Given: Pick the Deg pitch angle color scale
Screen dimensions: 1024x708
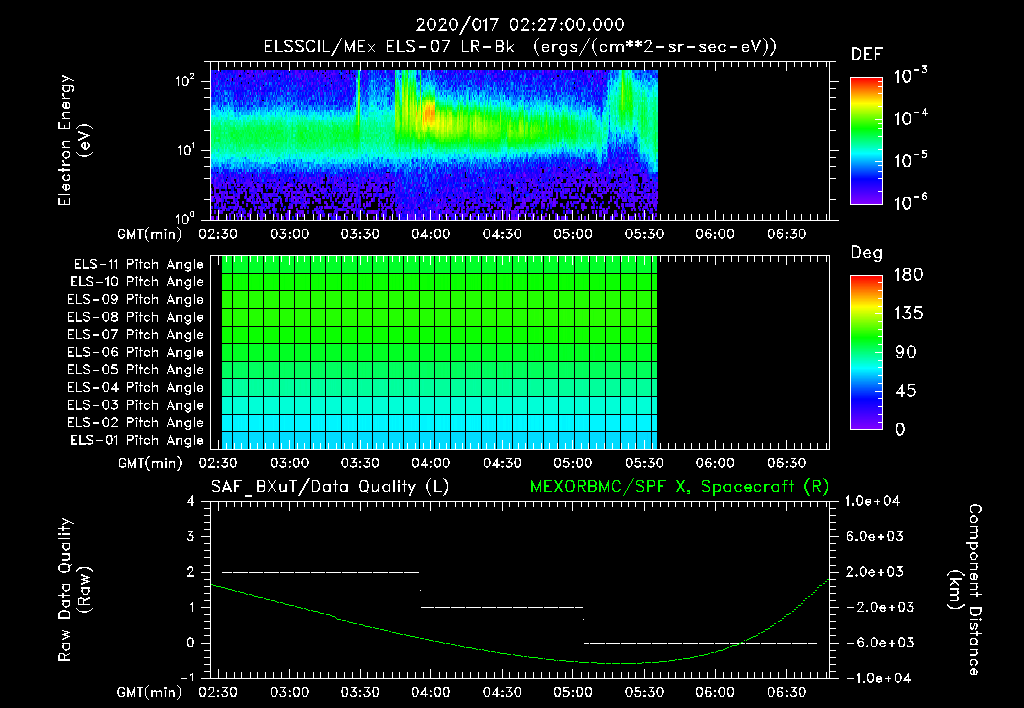Looking at the screenshot, I should pos(866,353).
